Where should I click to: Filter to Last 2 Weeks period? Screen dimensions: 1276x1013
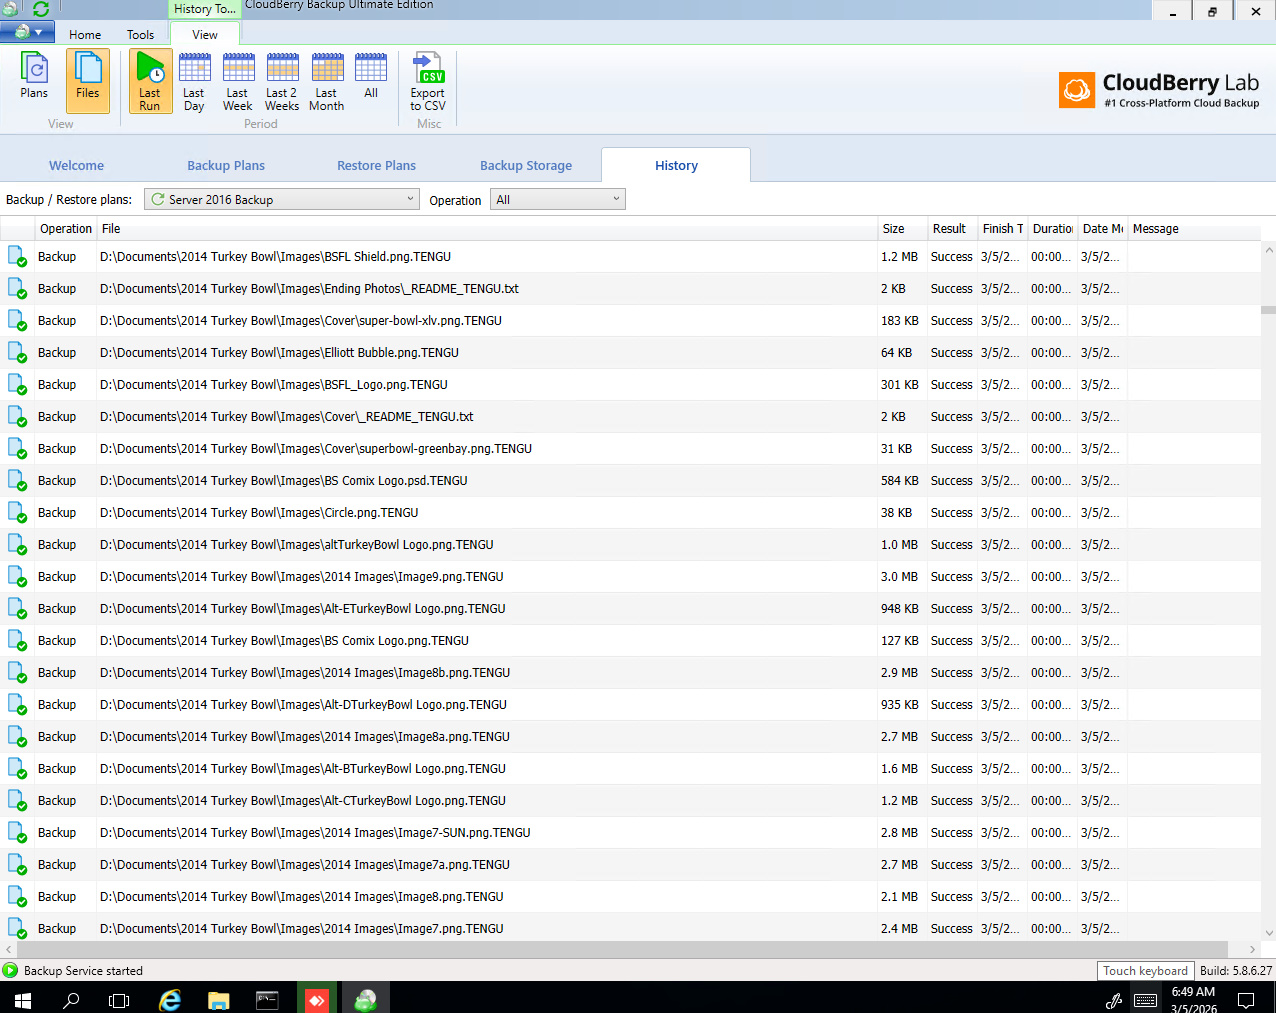(282, 80)
